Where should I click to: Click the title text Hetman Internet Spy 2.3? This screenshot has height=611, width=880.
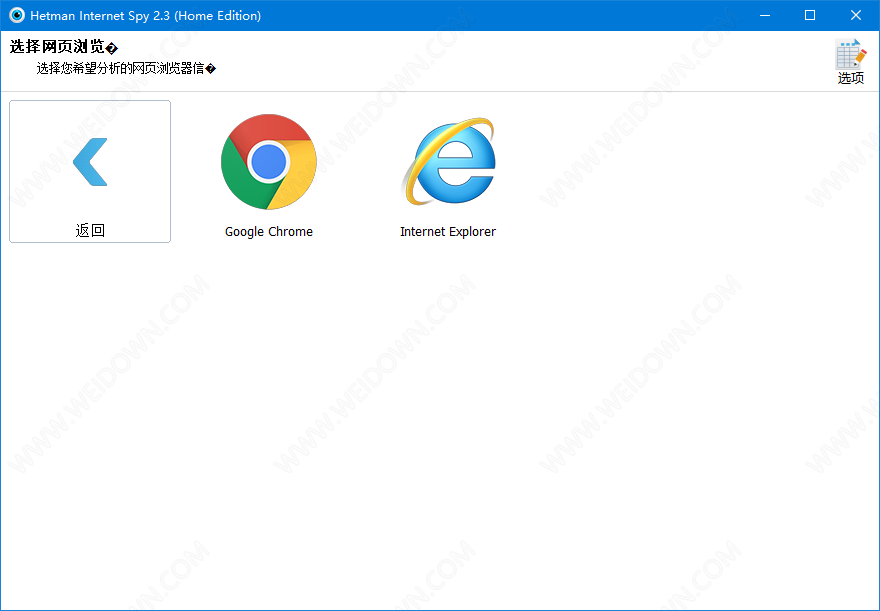click(100, 16)
